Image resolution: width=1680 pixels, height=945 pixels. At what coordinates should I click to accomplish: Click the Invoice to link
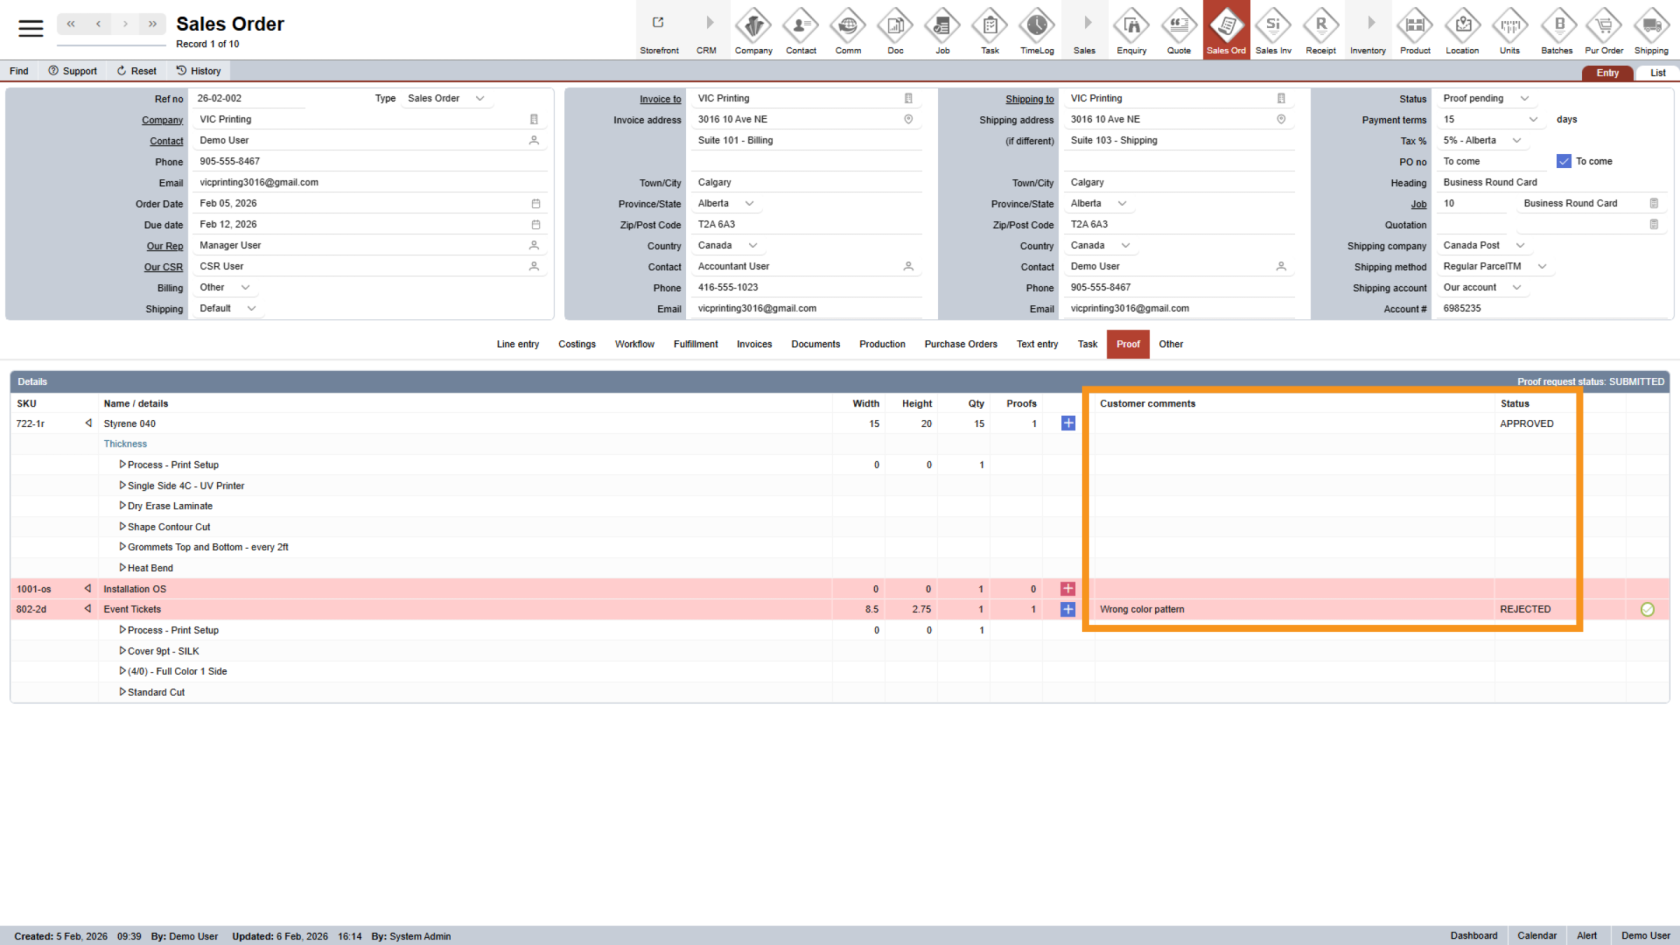[x=660, y=99]
